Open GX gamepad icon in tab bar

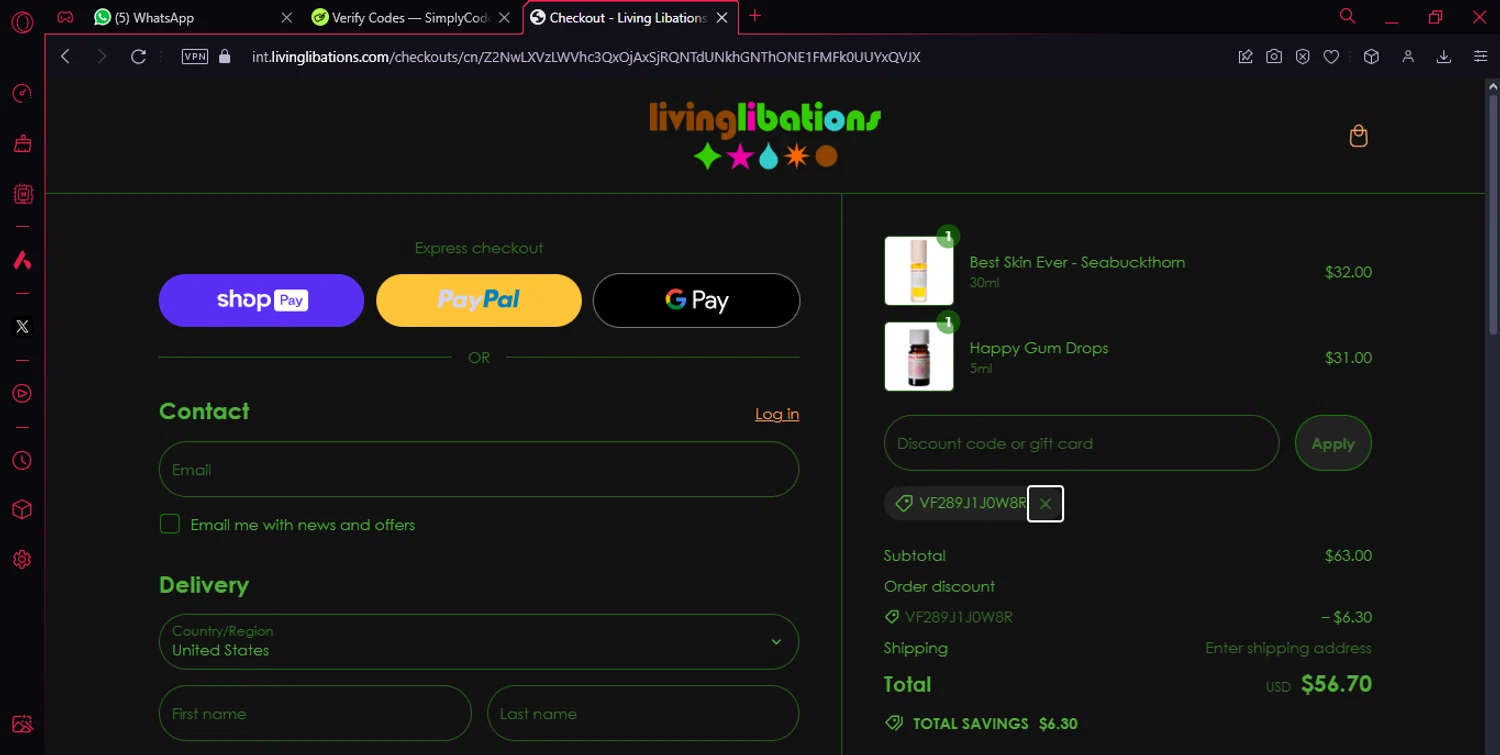(x=65, y=17)
